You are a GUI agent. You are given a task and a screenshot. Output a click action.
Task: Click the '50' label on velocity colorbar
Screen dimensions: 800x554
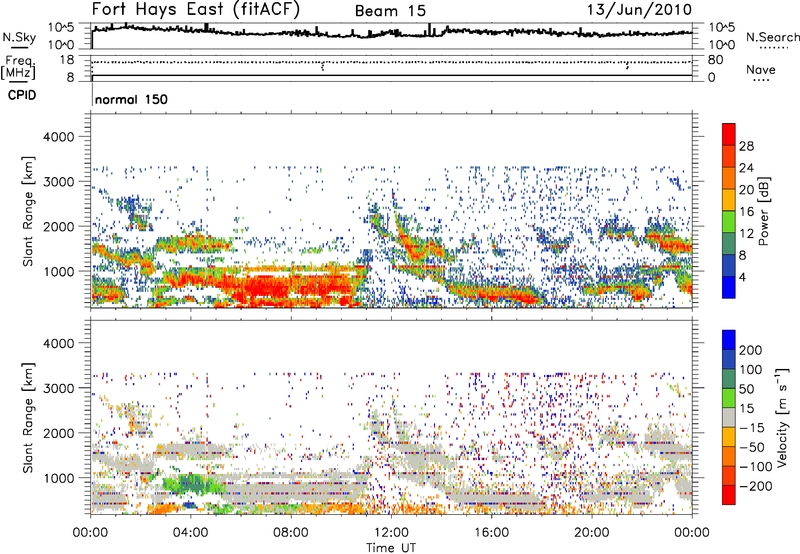(746, 389)
